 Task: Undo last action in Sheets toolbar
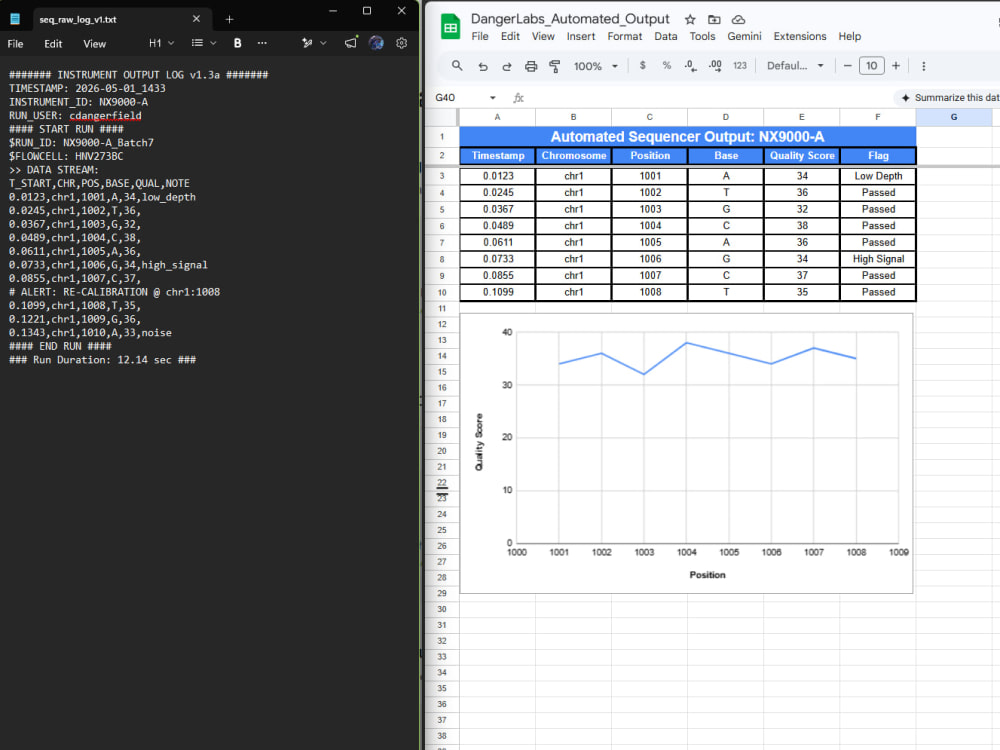tap(483, 66)
